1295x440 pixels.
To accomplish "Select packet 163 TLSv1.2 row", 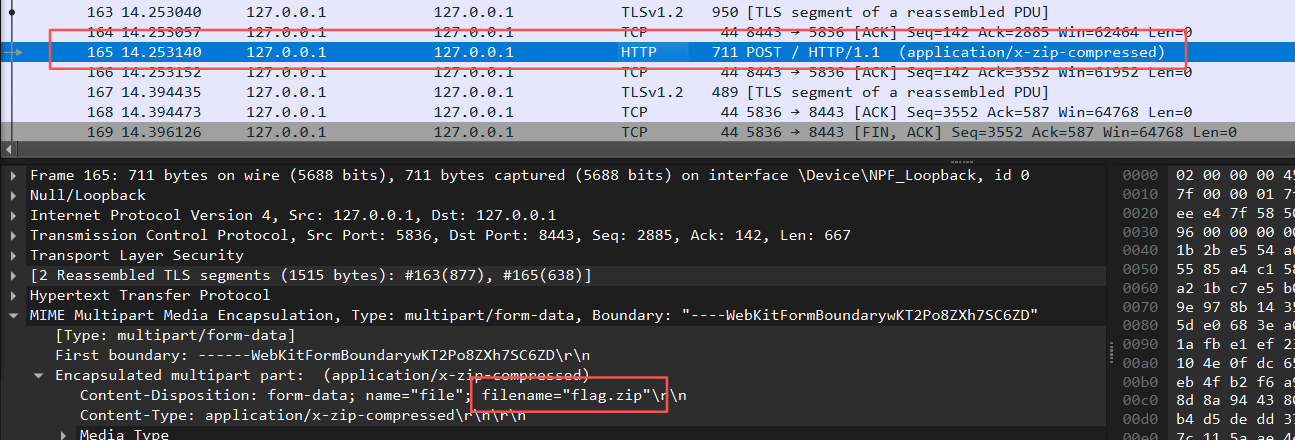I will (600, 12).
